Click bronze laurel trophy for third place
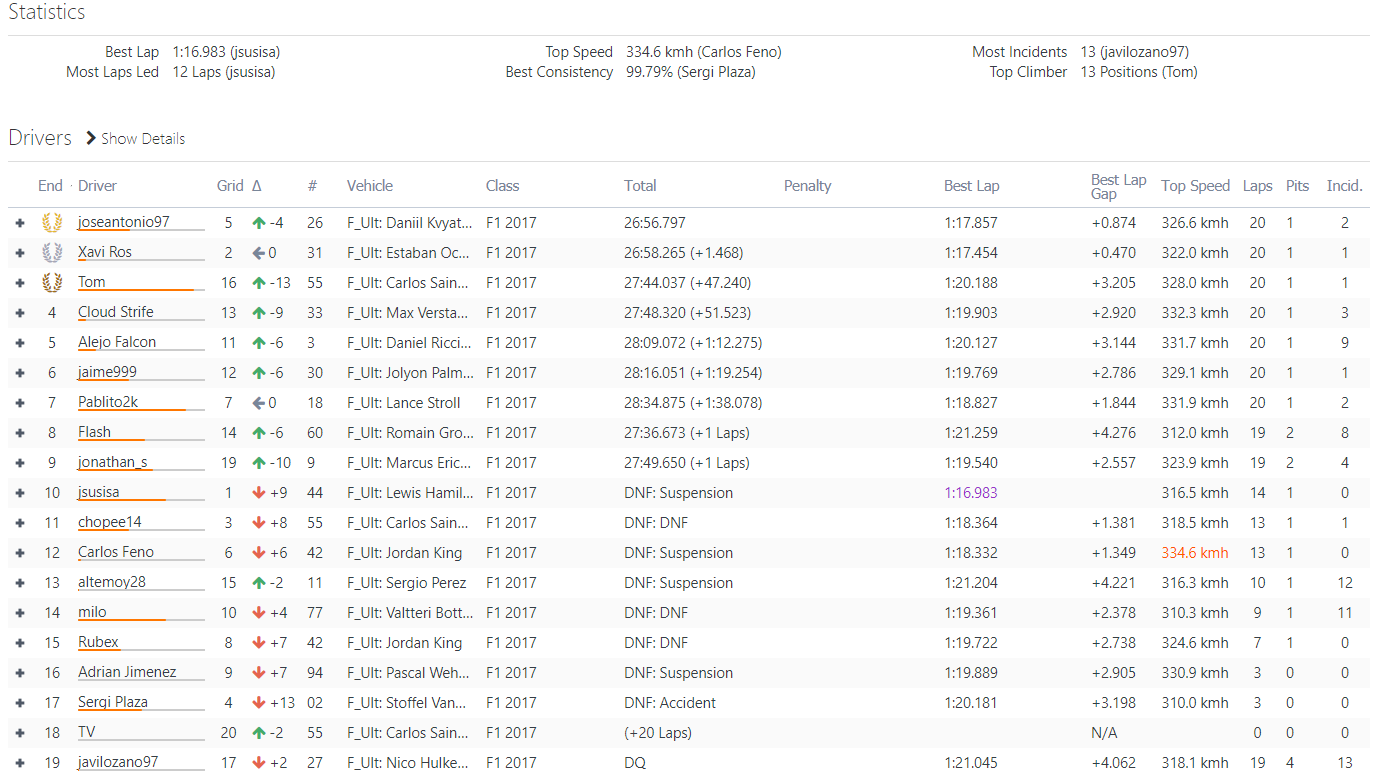The image size is (1373, 777). [x=52, y=283]
